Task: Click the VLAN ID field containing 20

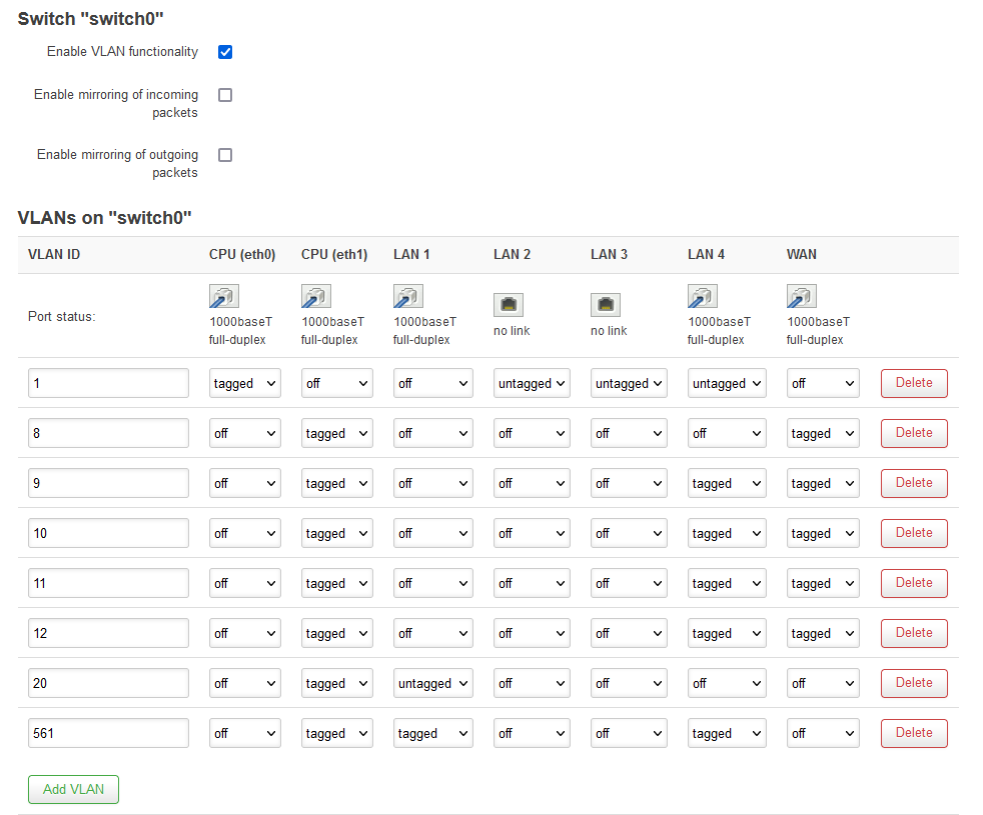Action: coord(108,683)
